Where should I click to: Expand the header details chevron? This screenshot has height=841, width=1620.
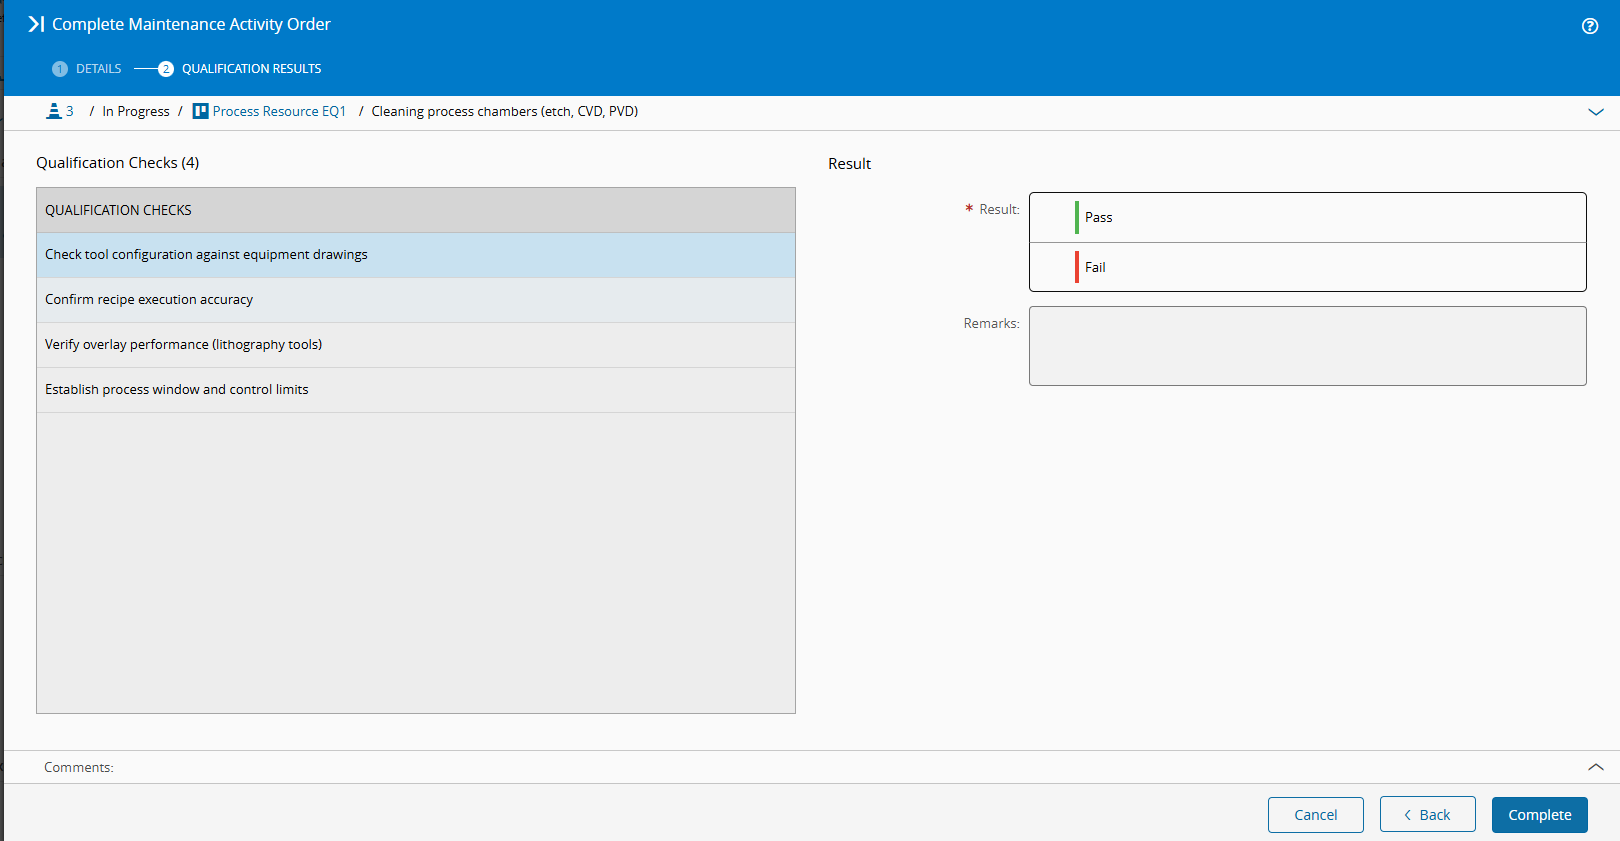tap(1595, 112)
